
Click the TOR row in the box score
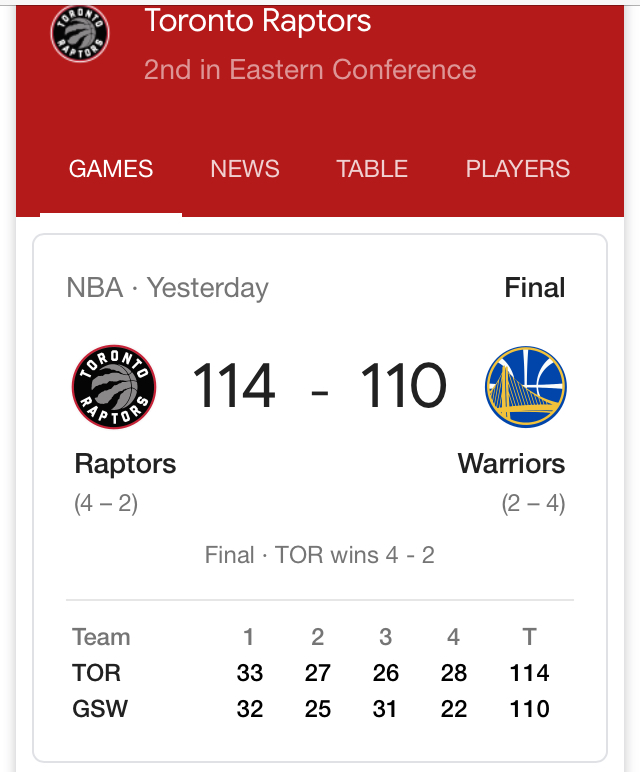click(97, 673)
